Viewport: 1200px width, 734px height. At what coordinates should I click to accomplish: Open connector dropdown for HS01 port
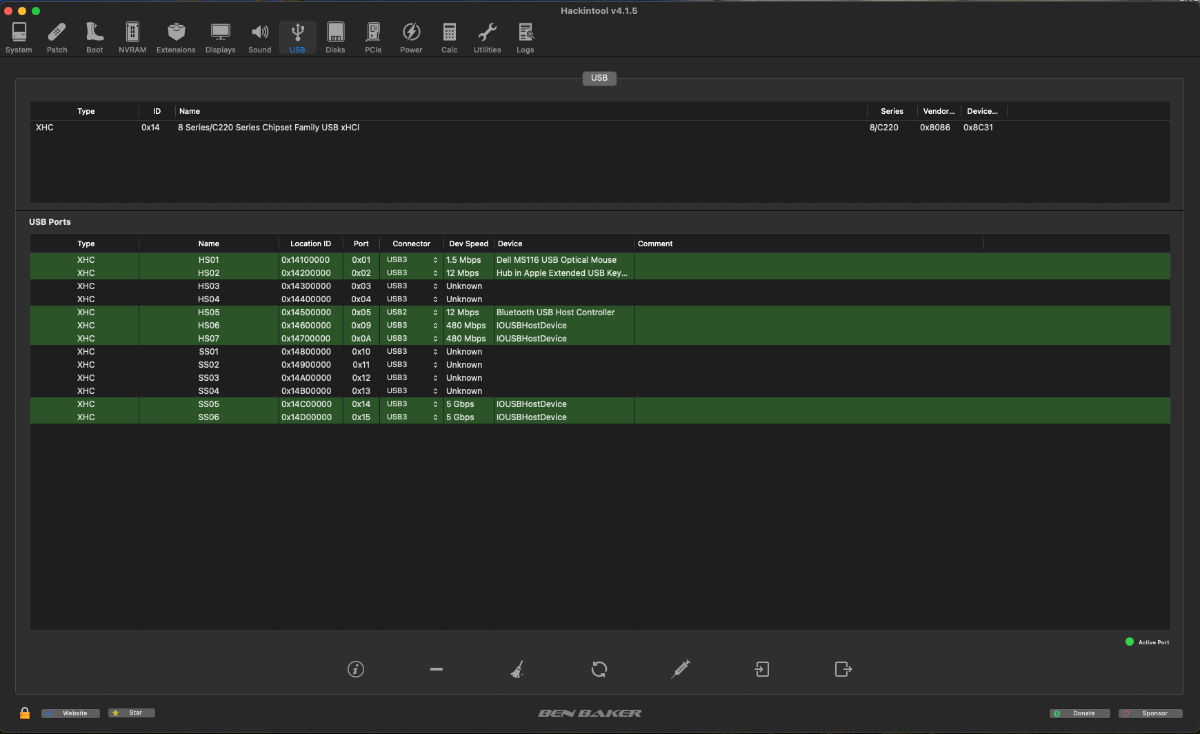tap(412, 260)
